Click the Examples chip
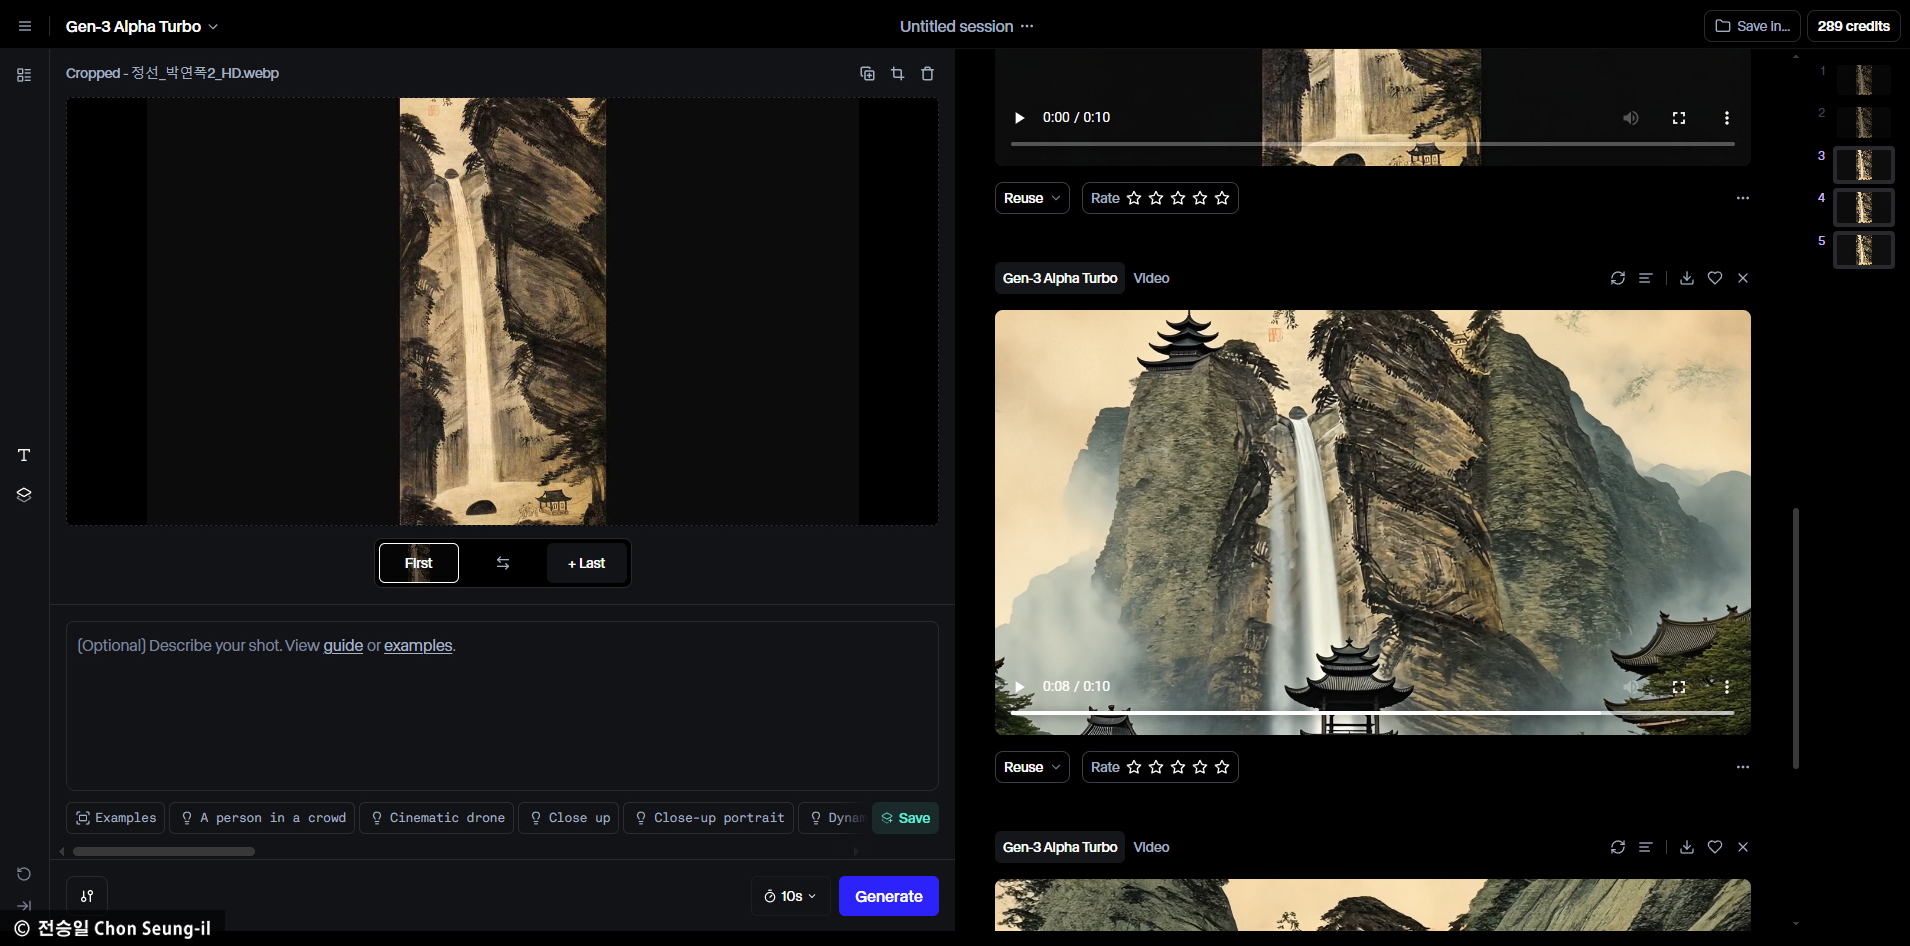The image size is (1910, 946). [x=116, y=818]
